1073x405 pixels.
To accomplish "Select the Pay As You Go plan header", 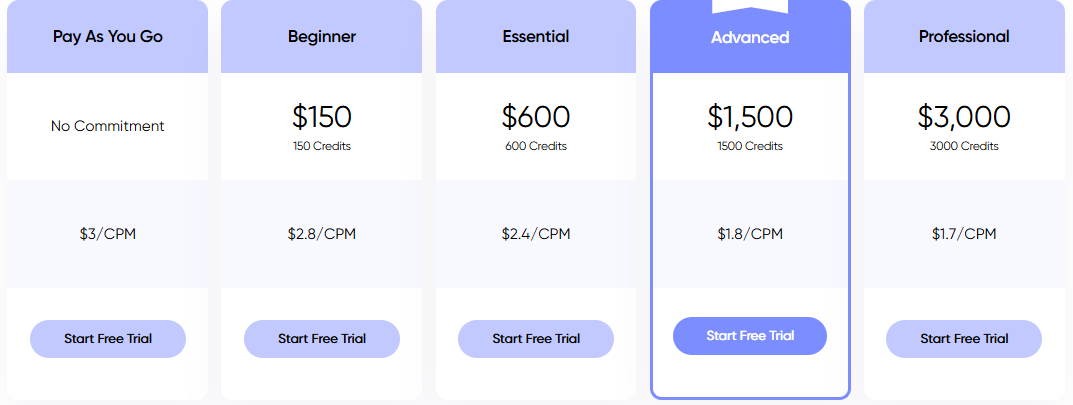I will [107, 36].
